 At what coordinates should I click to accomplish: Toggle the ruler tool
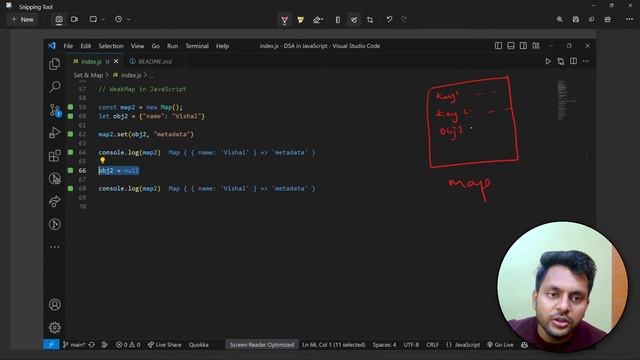338,20
